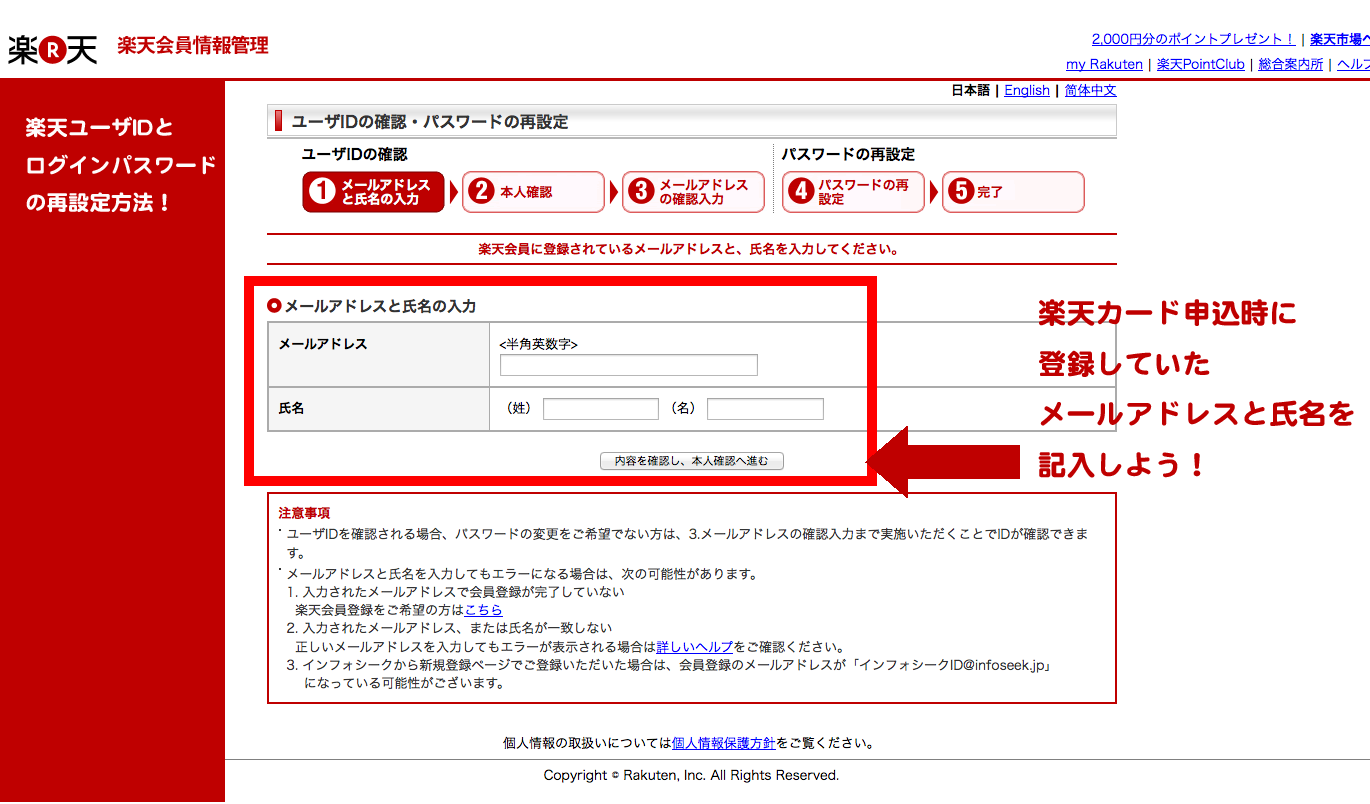Click the パスワードの再設定 section label
Image resolution: width=1370 pixels, height=804 pixels.
tap(848, 154)
